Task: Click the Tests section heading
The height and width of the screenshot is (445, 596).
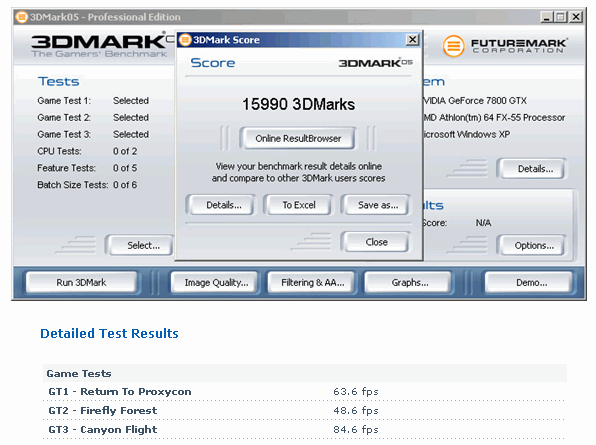Action: coord(59,81)
